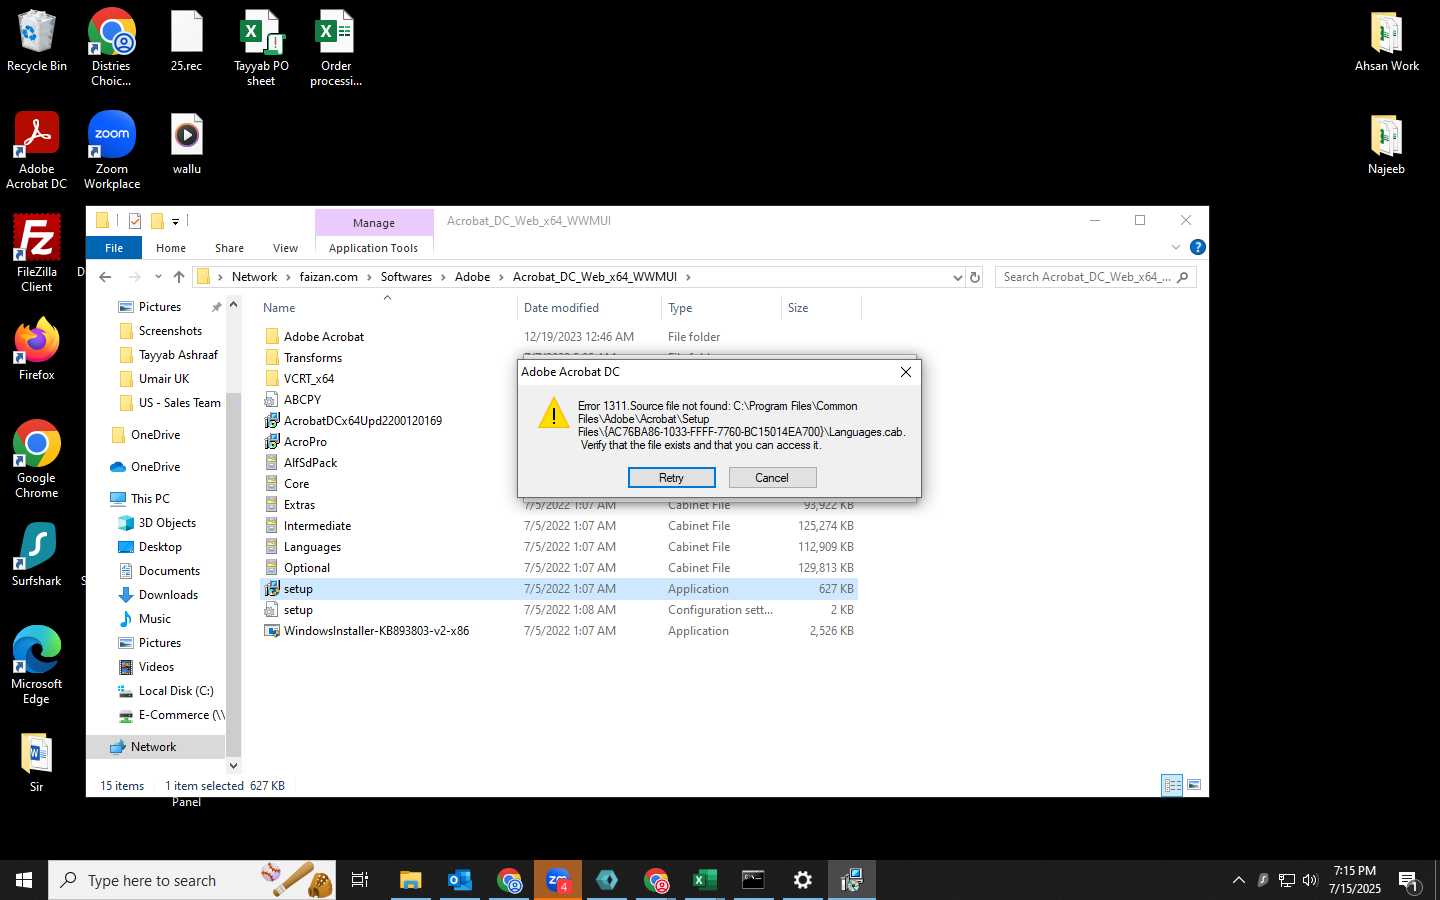The image size is (1440, 900).
Task: Select the Transforms folder
Action: coord(312,358)
